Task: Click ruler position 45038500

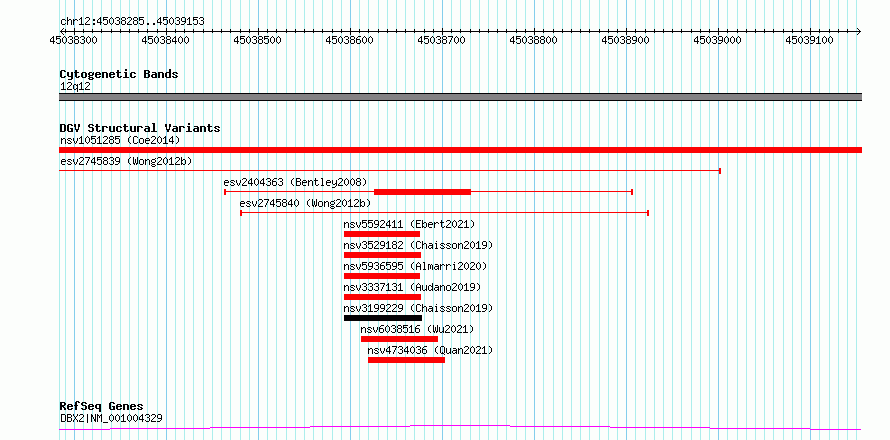Action: point(258,40)
